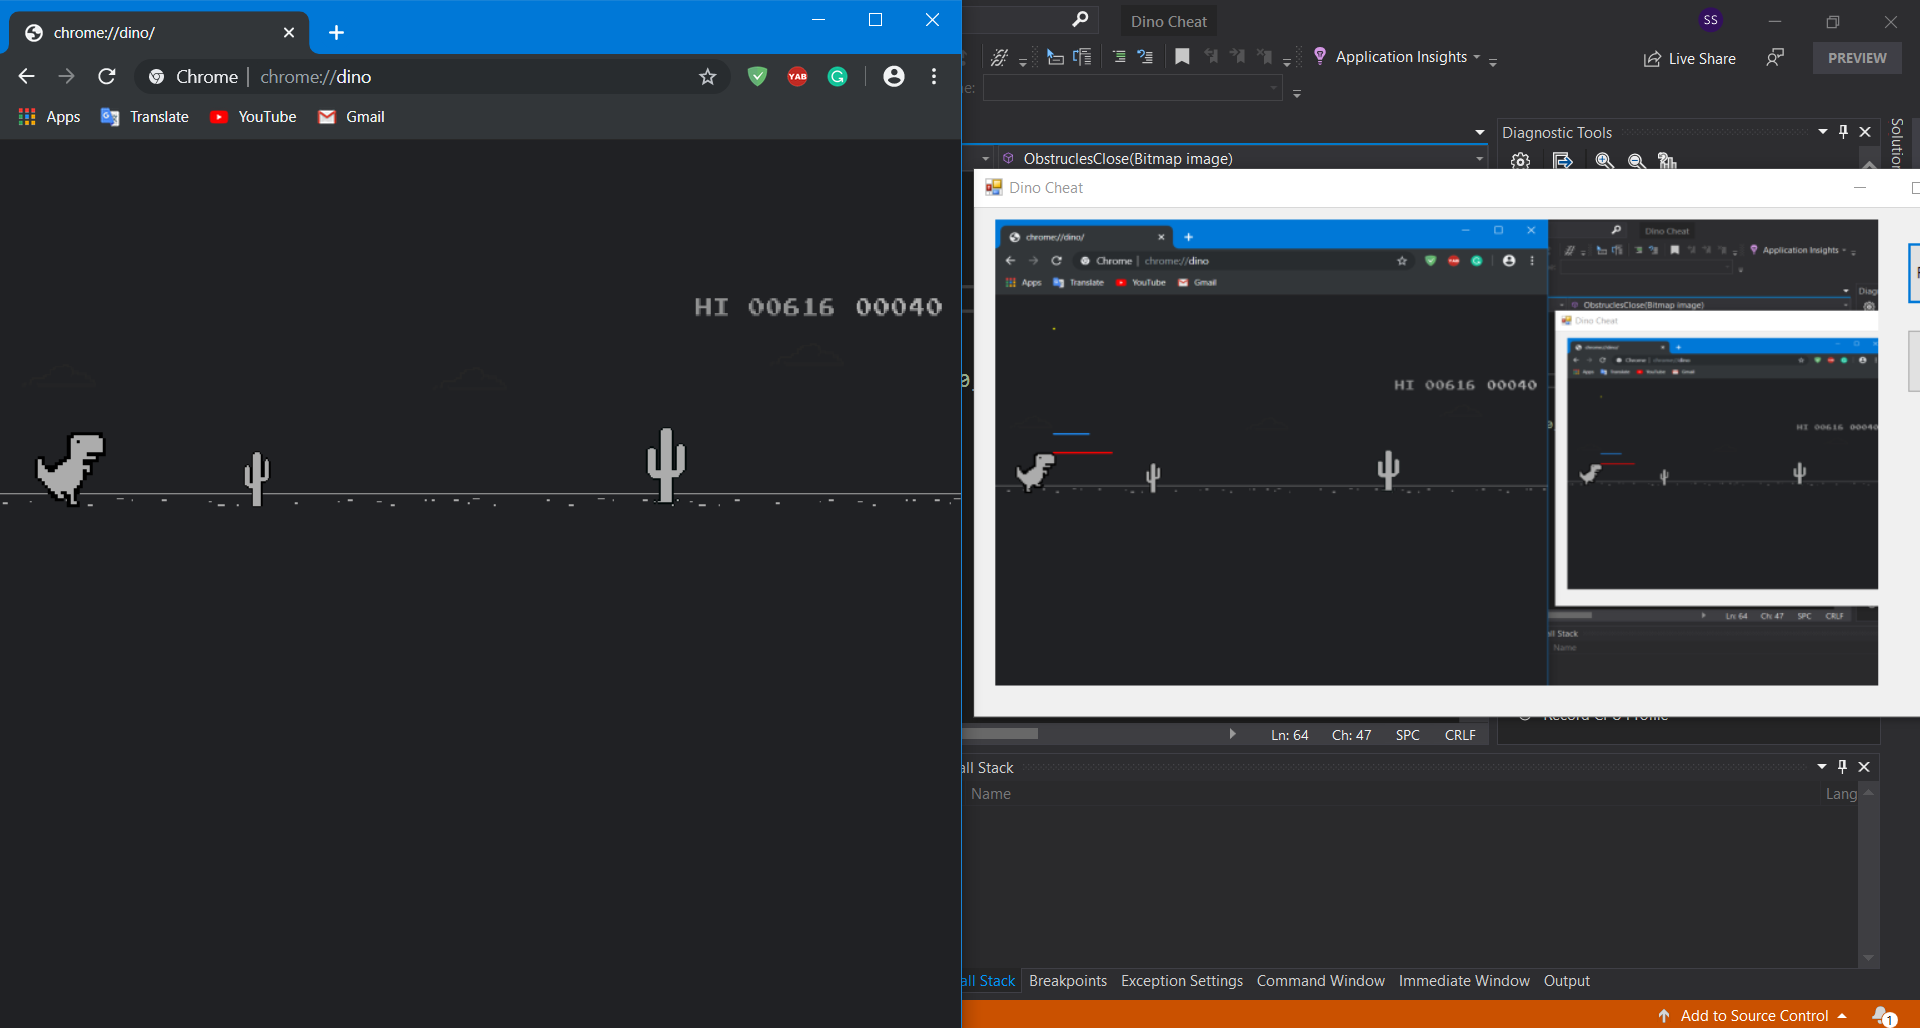Toggle auto-hide pin on Call Stack panel
The width and height of the screenshot is (1920, 1028).
point(1842,767)
